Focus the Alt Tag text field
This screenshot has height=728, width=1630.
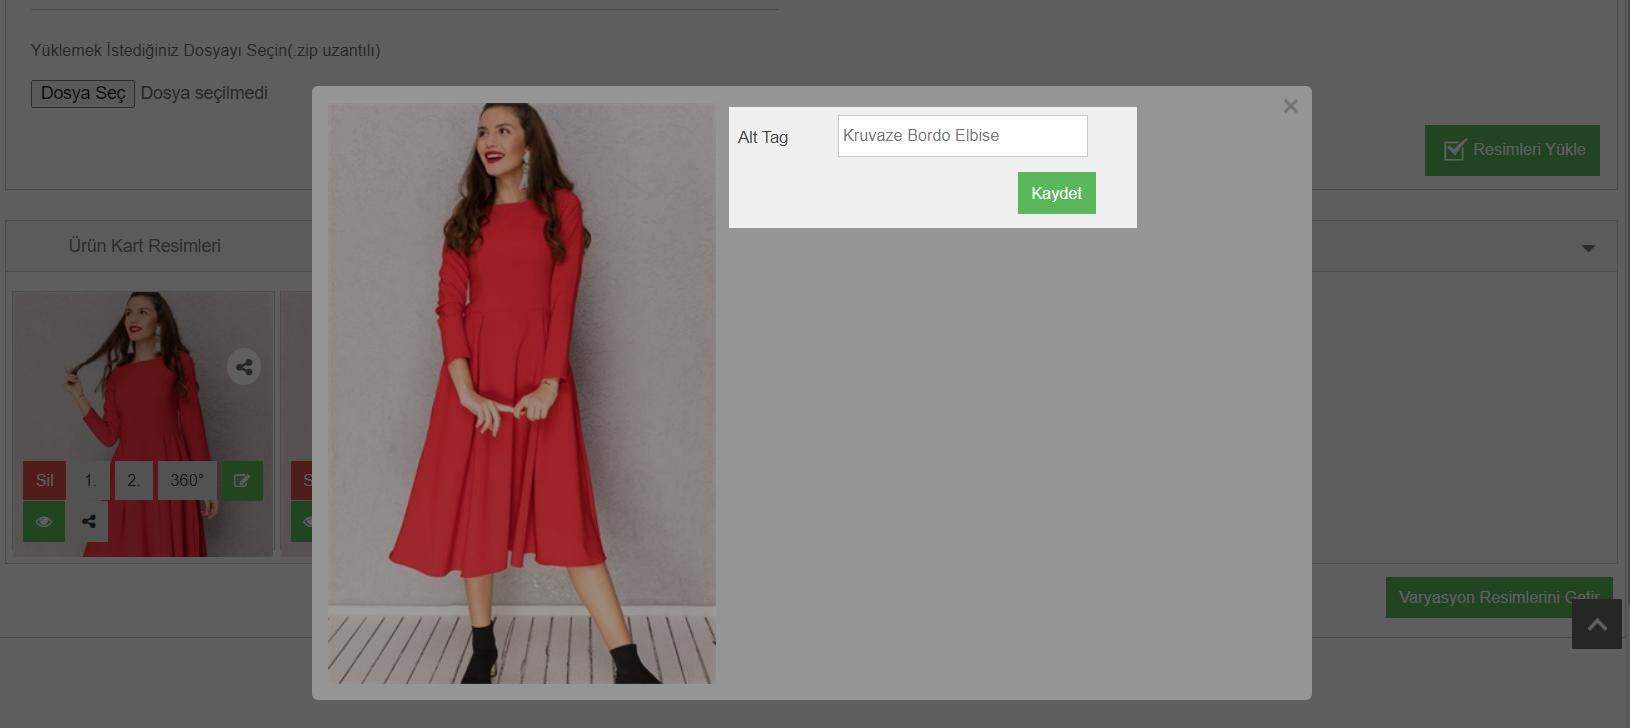point(962,136)
